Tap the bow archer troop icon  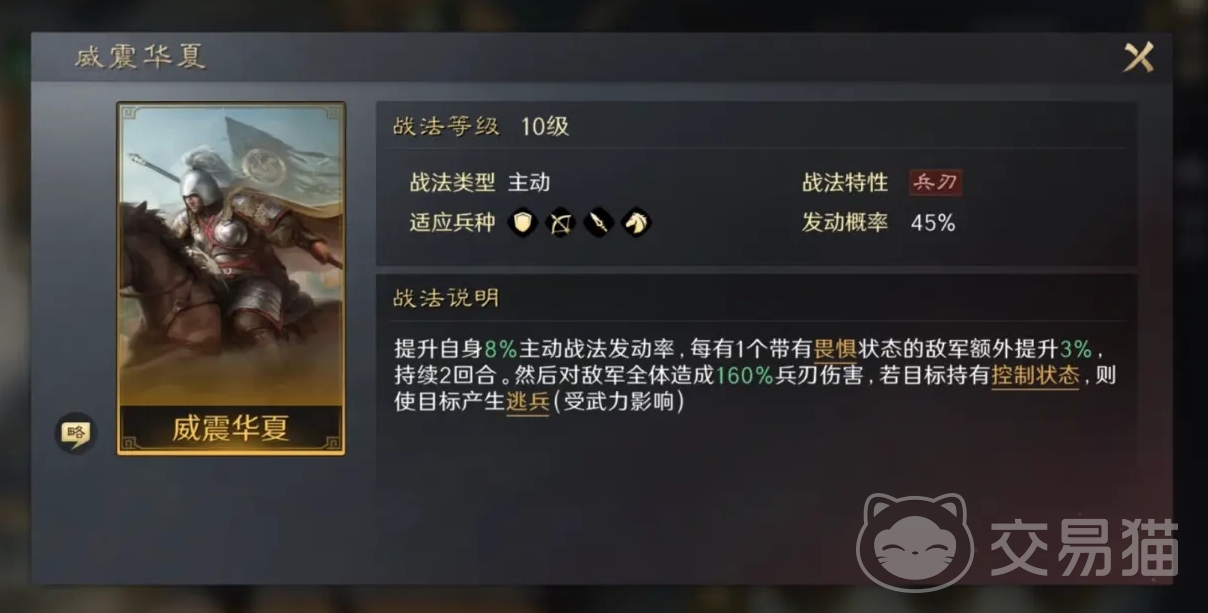(x=560, y=222)
